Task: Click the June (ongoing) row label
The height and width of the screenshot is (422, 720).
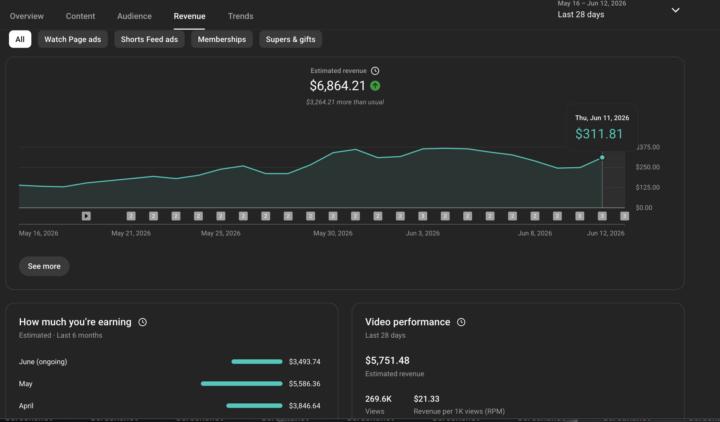Action: [43, 362]
